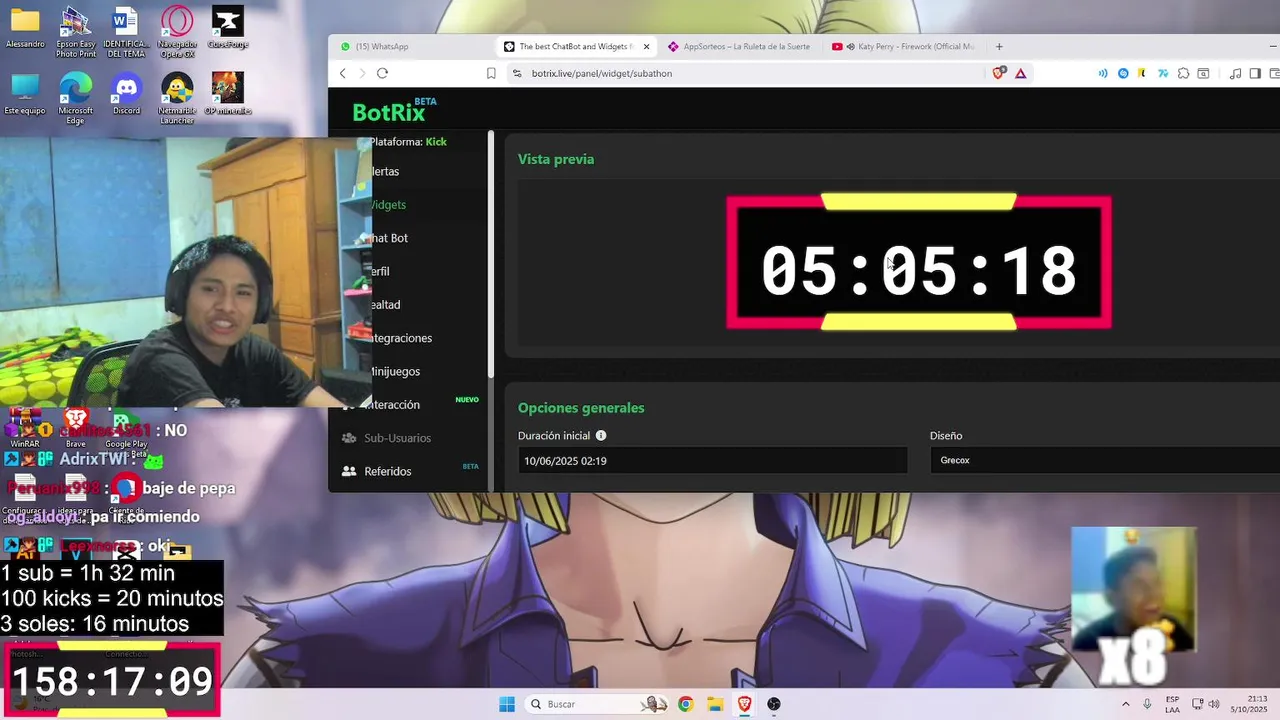Open Minijuegos in BotRix sidebar
The width and height of the screenshot is (1280, 720).
pyautogui.click(x=395, y=371)
